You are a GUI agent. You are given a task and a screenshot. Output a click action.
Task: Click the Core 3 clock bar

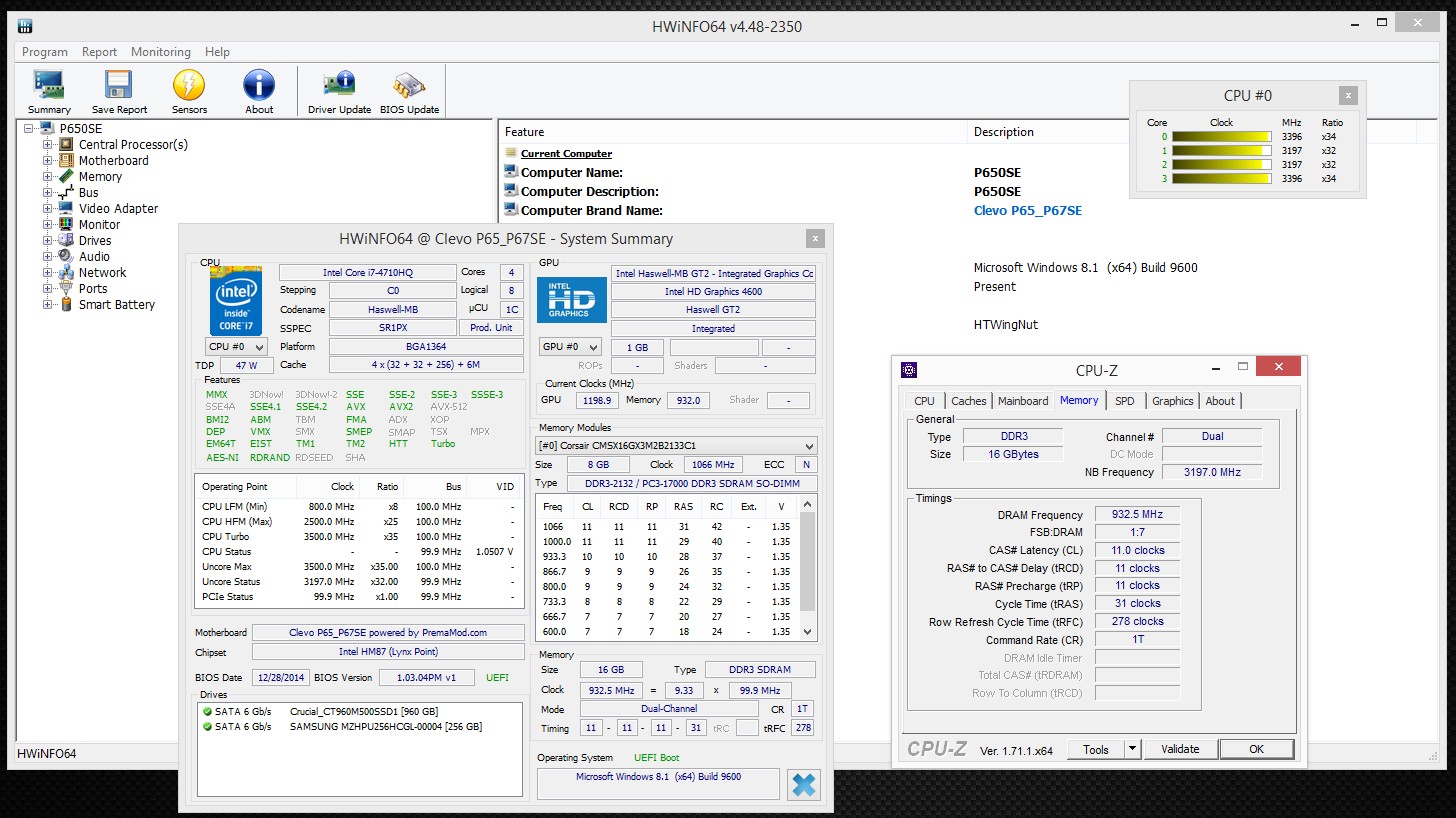pyautogui.click(x=1222, y=179)
